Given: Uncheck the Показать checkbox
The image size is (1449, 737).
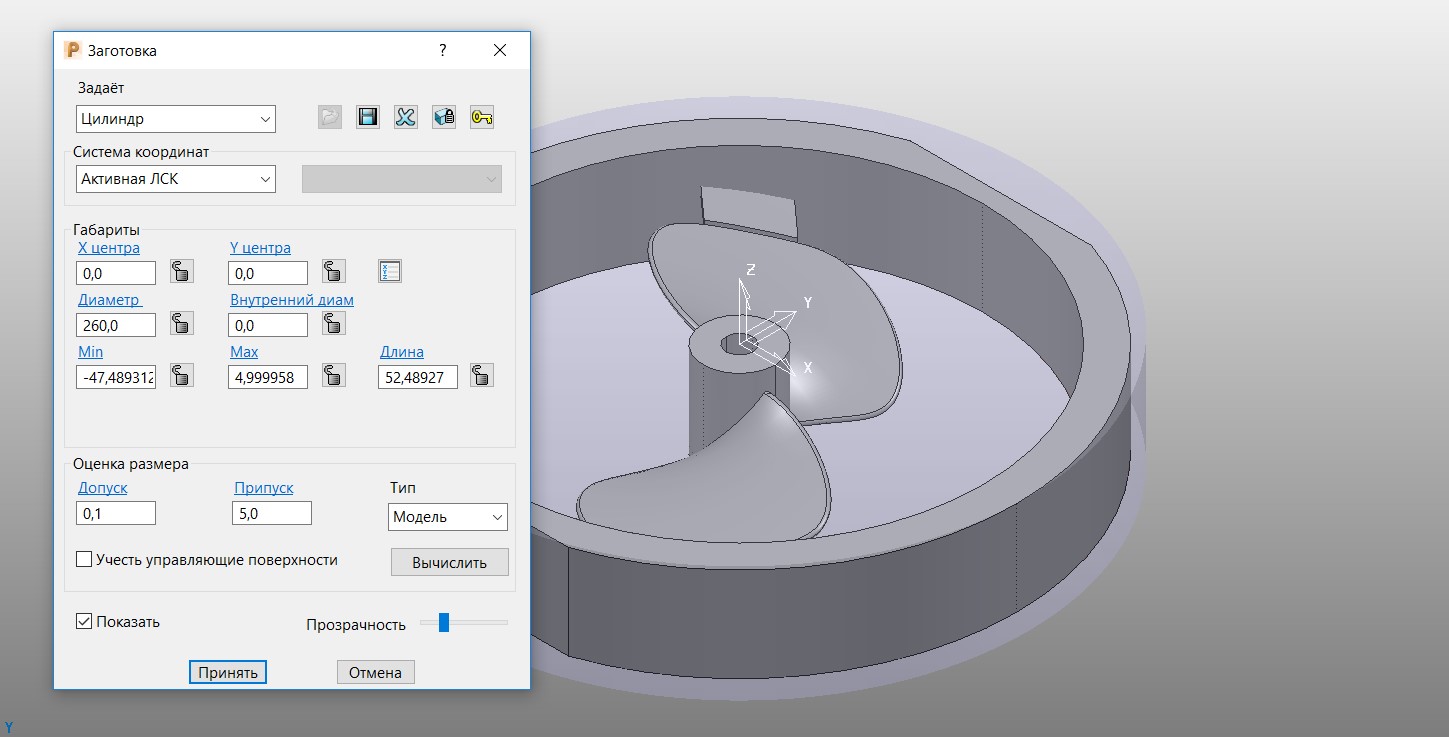Looking at the screenshot, I should click(x=84, y=622).
